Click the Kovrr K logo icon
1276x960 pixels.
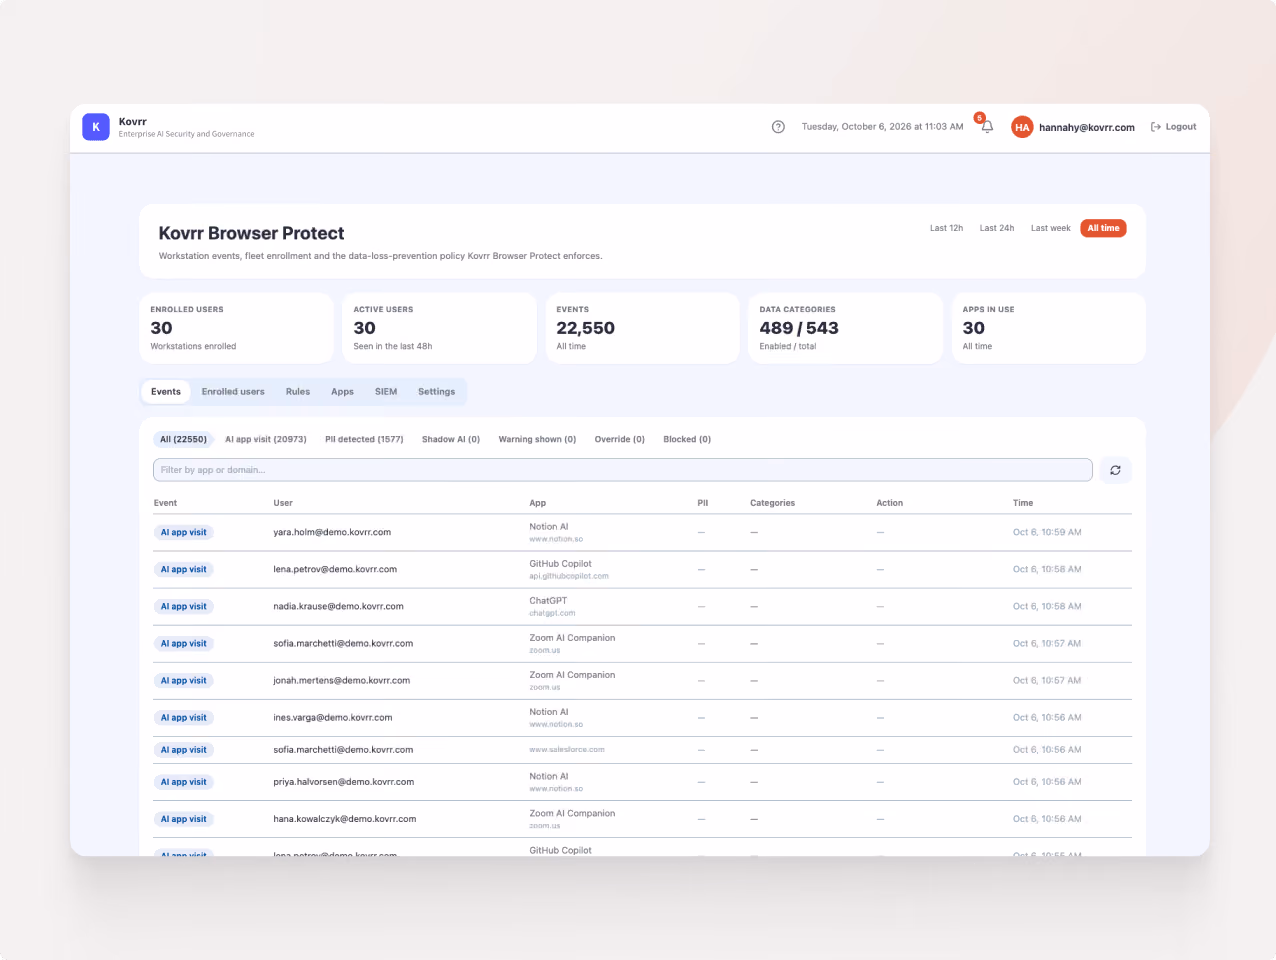click(96, 127)
